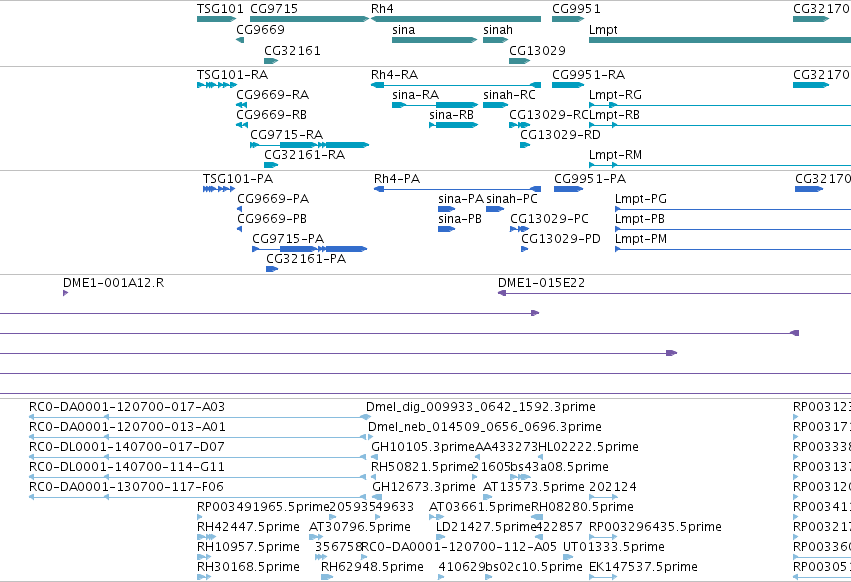
Task: Select protein label CG13029-PD
Action: click(561, 238)
